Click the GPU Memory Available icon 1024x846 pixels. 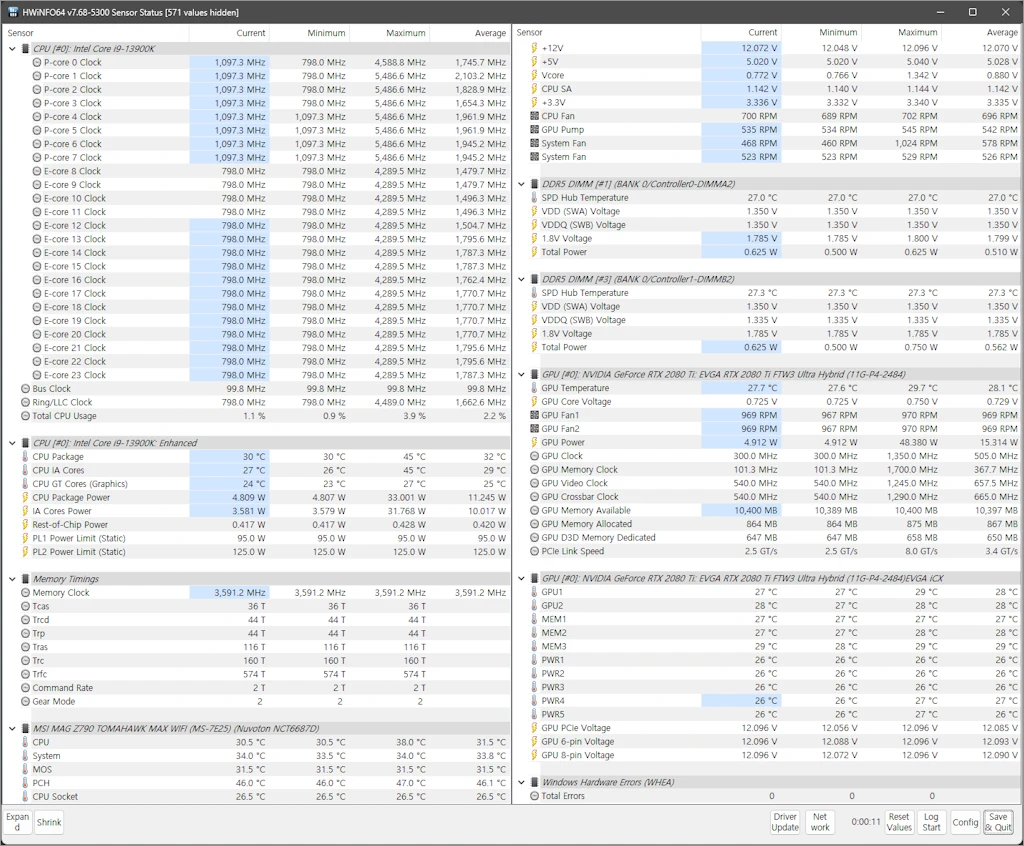tap(534, 510)
